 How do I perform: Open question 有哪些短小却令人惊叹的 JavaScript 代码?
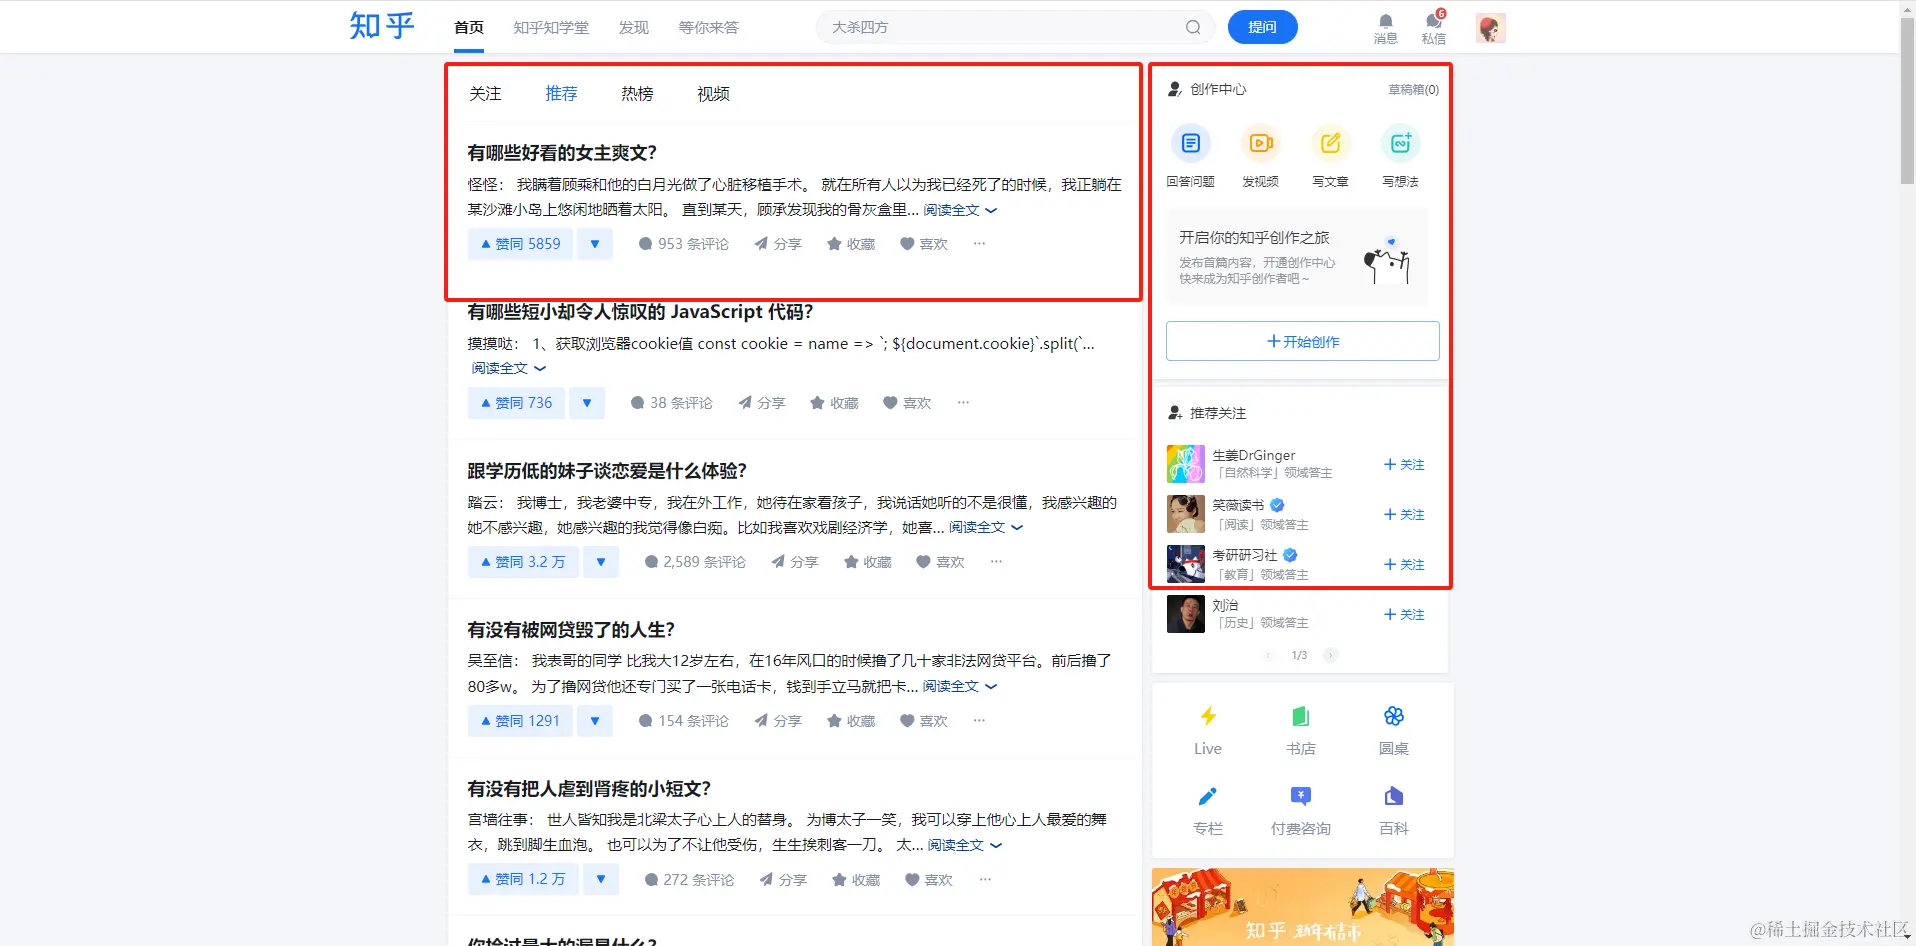click(640, 312)
